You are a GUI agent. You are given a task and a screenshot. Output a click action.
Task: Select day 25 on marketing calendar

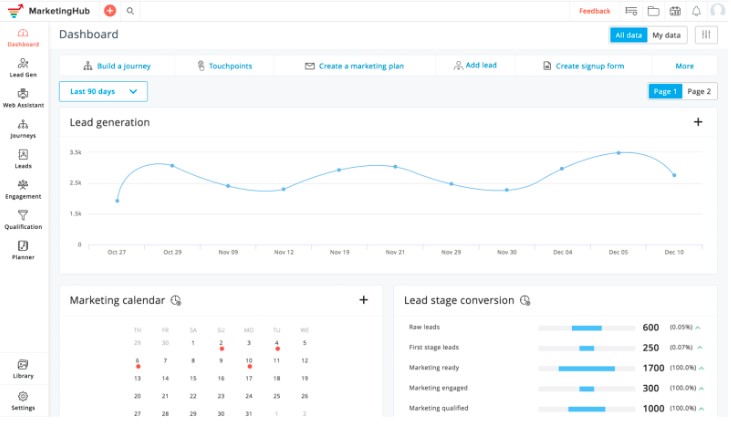coord(277,396)
